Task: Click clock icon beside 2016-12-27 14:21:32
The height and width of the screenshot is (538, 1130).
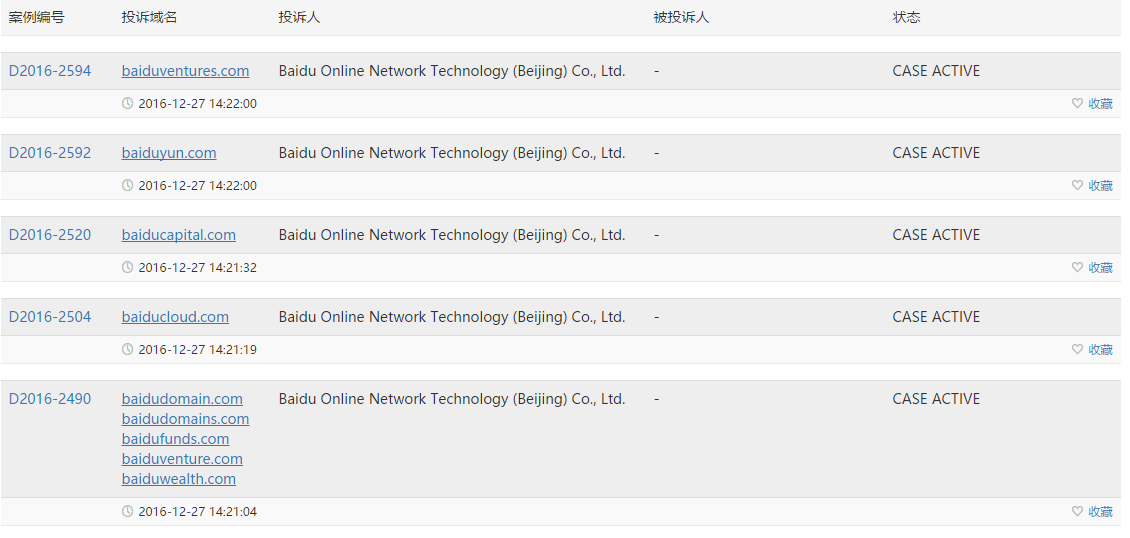Action: (x=128, y=268)
